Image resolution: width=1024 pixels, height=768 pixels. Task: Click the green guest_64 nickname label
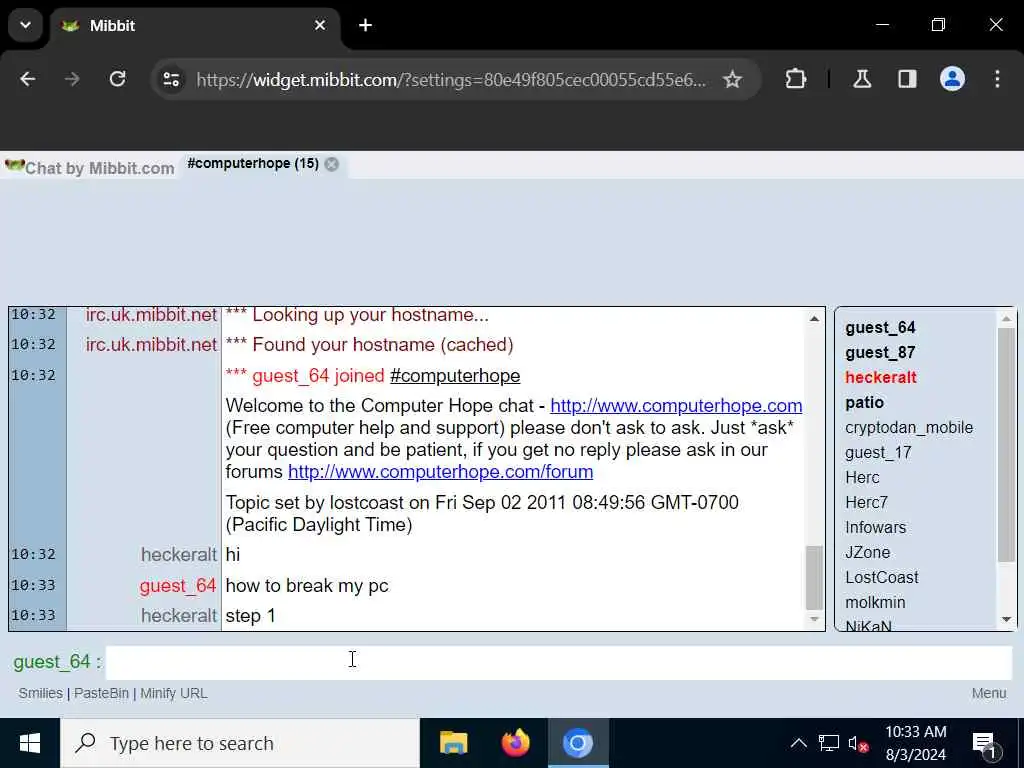tap(52, 662)
